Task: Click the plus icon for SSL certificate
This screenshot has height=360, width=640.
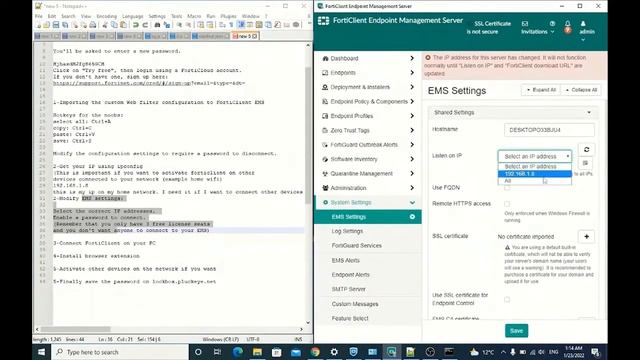Action: pos(587,236)
